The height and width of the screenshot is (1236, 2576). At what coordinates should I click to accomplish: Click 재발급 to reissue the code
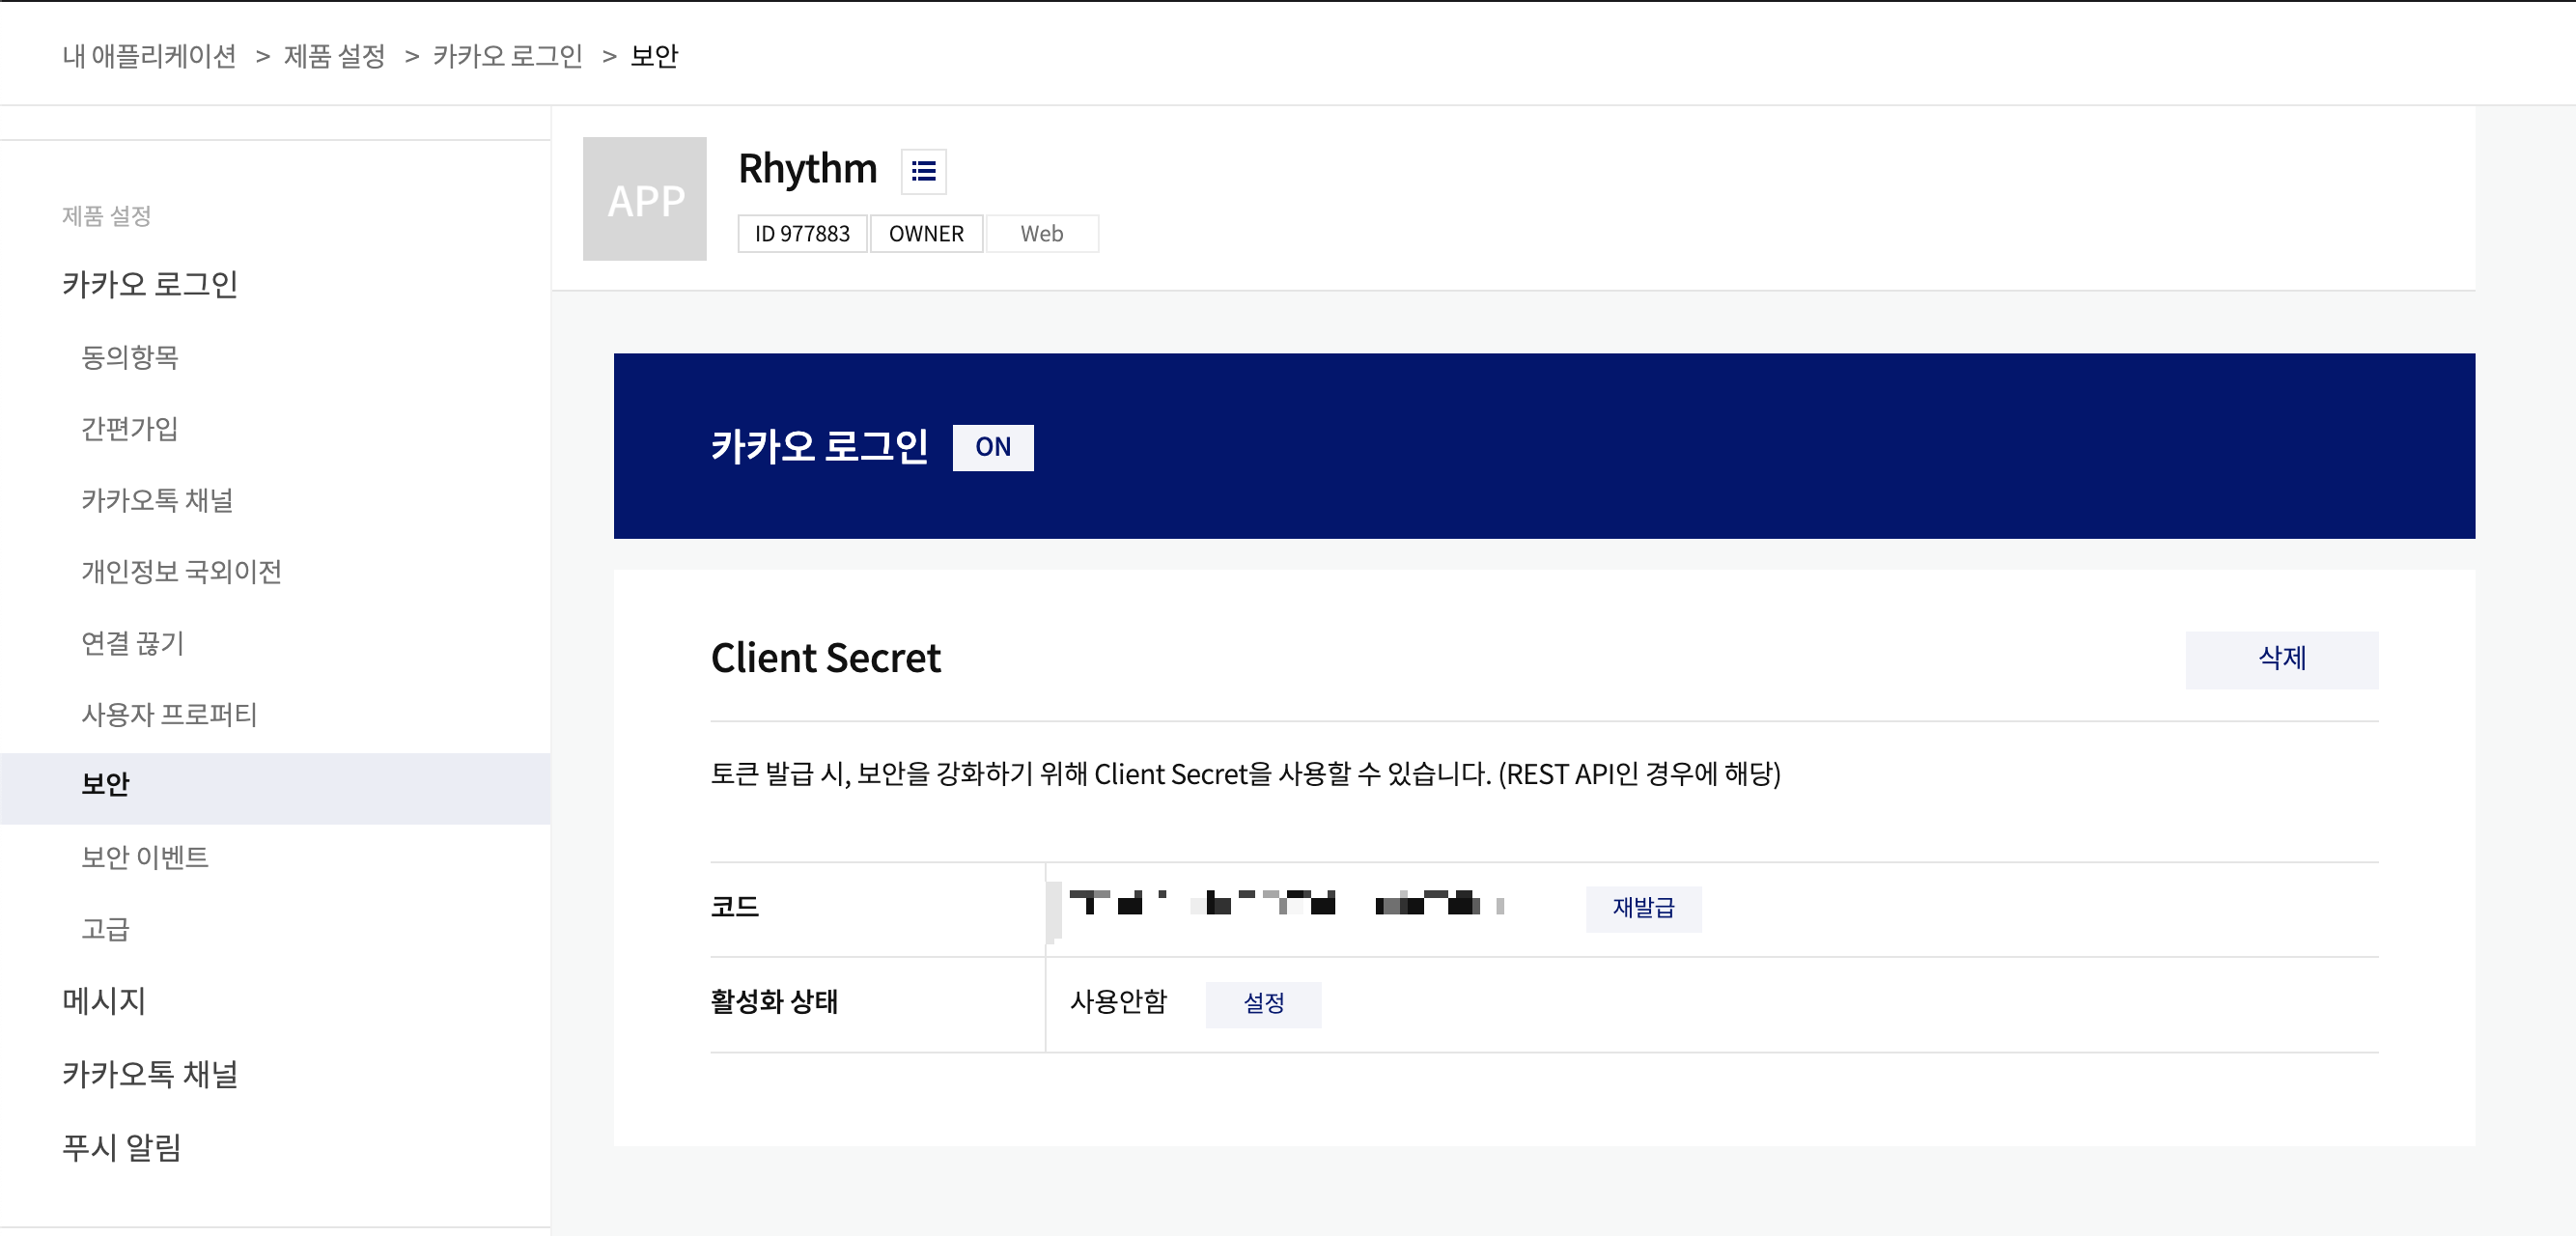(1643, 908)
